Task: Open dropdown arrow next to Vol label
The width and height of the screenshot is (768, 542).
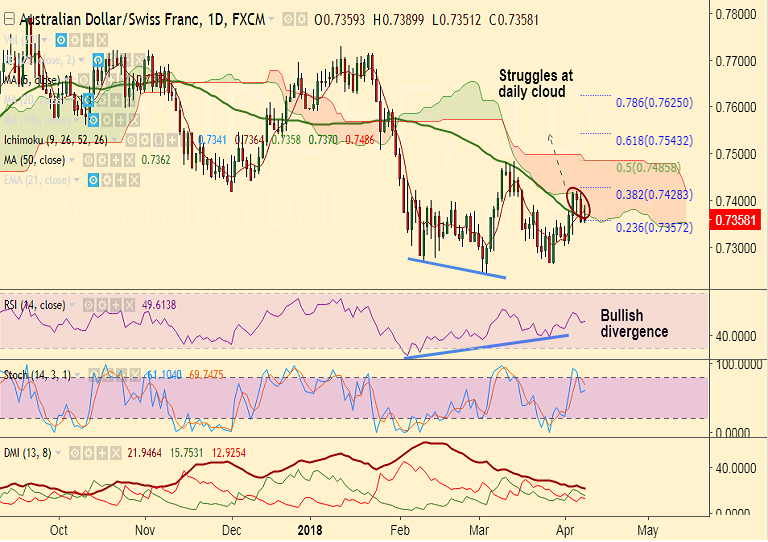Action: point(45,40)
